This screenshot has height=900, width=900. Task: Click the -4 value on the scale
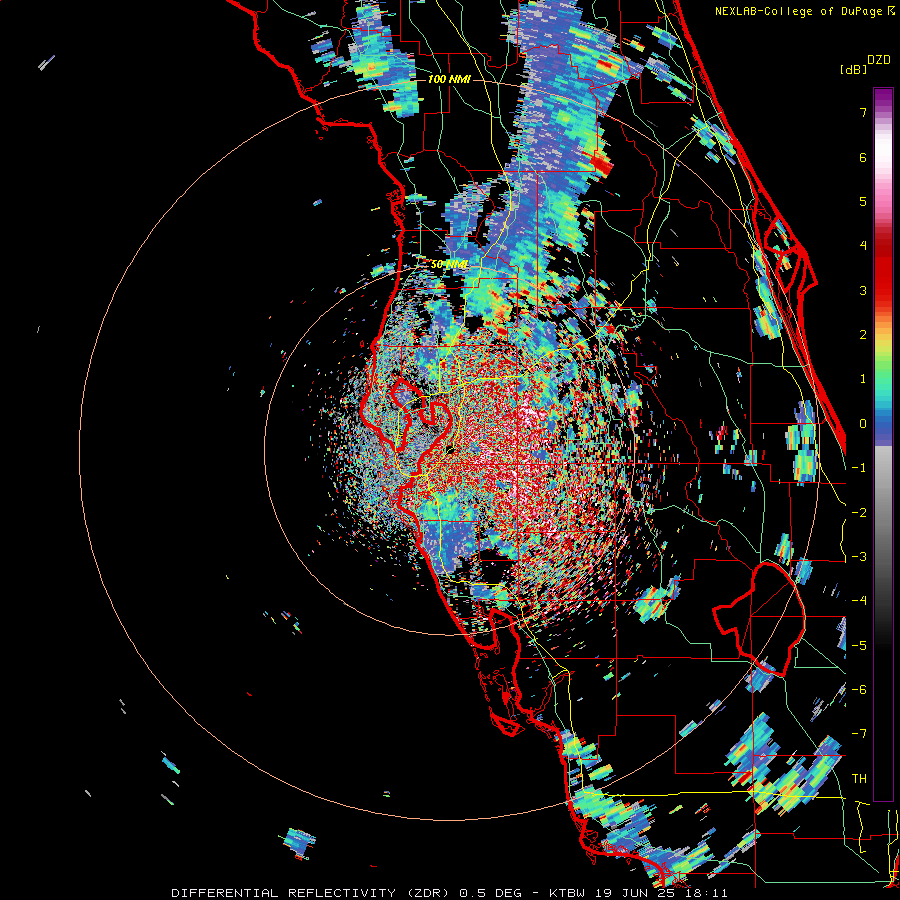859,601
